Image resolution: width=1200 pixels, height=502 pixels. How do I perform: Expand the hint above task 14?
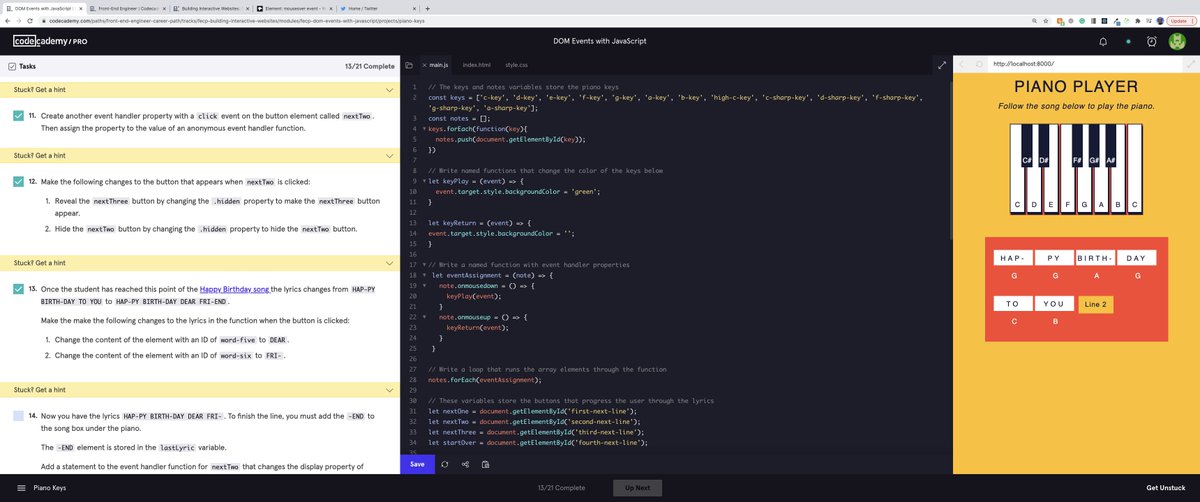click(x=200, y=389)
